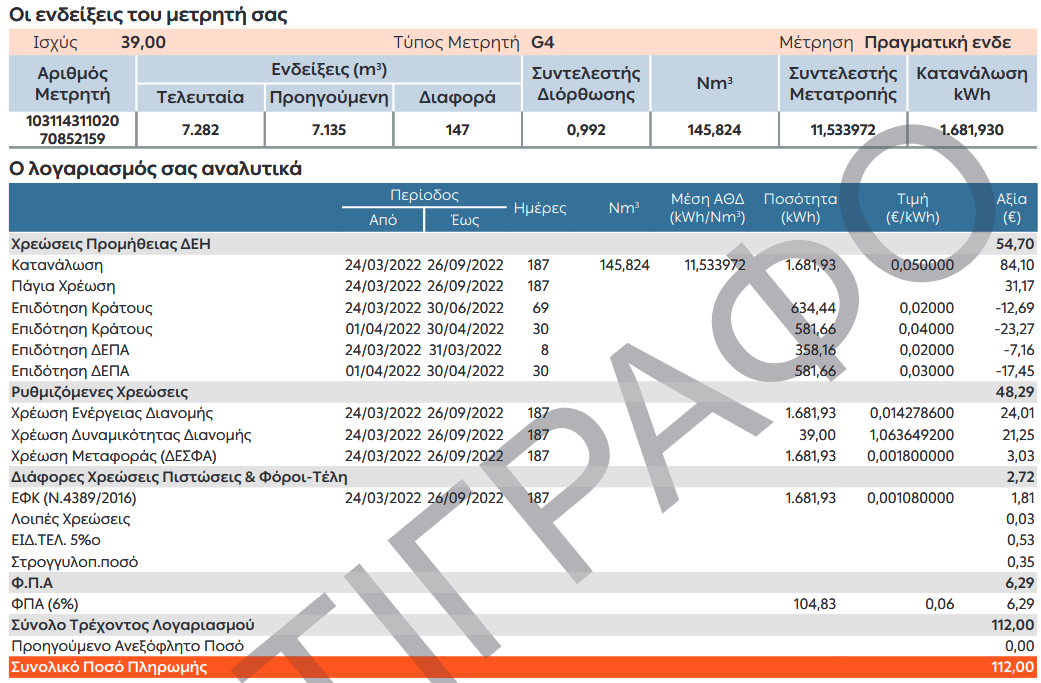1041x683 pixels.
Task: Click the 'Κατανάλωση kWh' header
Action: coord(972,84)
